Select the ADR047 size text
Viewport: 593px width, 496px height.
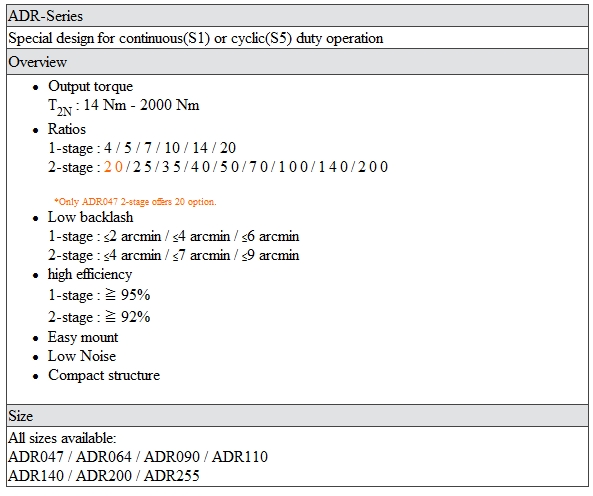tap(36, 457)
